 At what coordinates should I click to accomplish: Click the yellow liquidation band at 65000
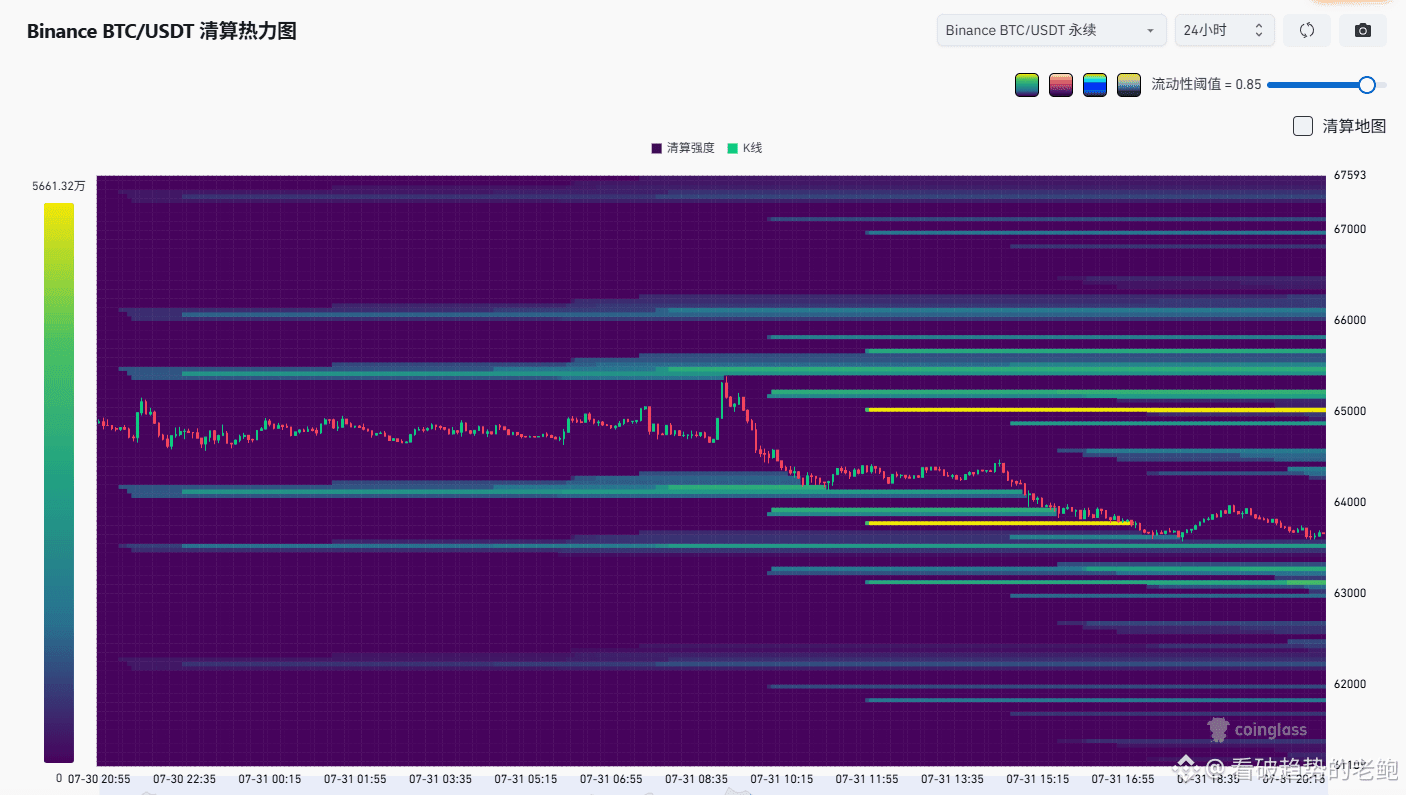pos(1096,410)
